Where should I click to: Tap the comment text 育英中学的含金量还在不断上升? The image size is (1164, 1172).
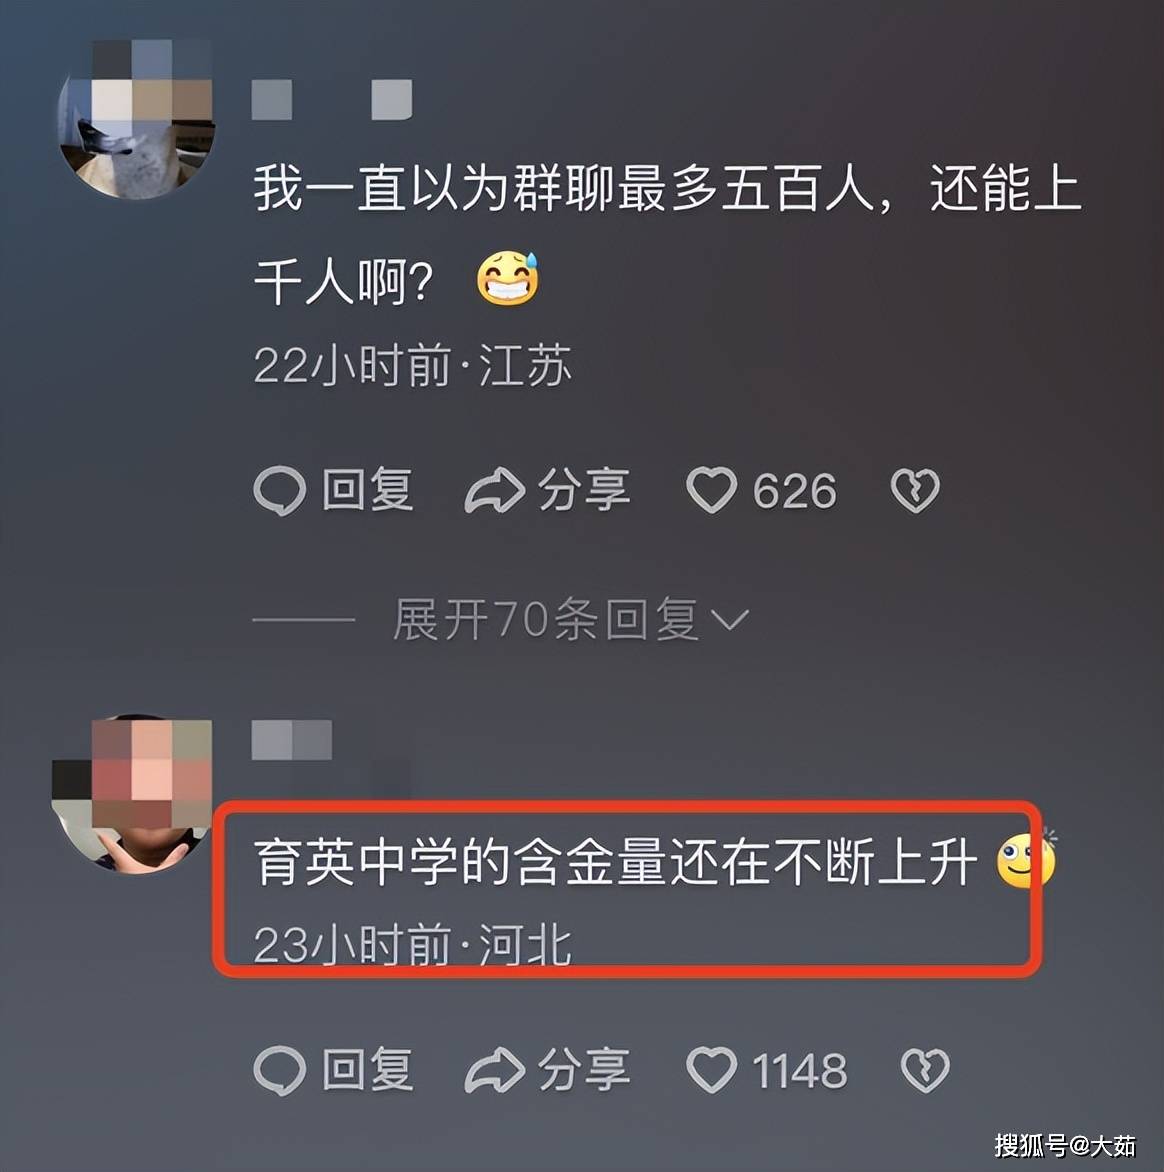(x=616, y=861)
